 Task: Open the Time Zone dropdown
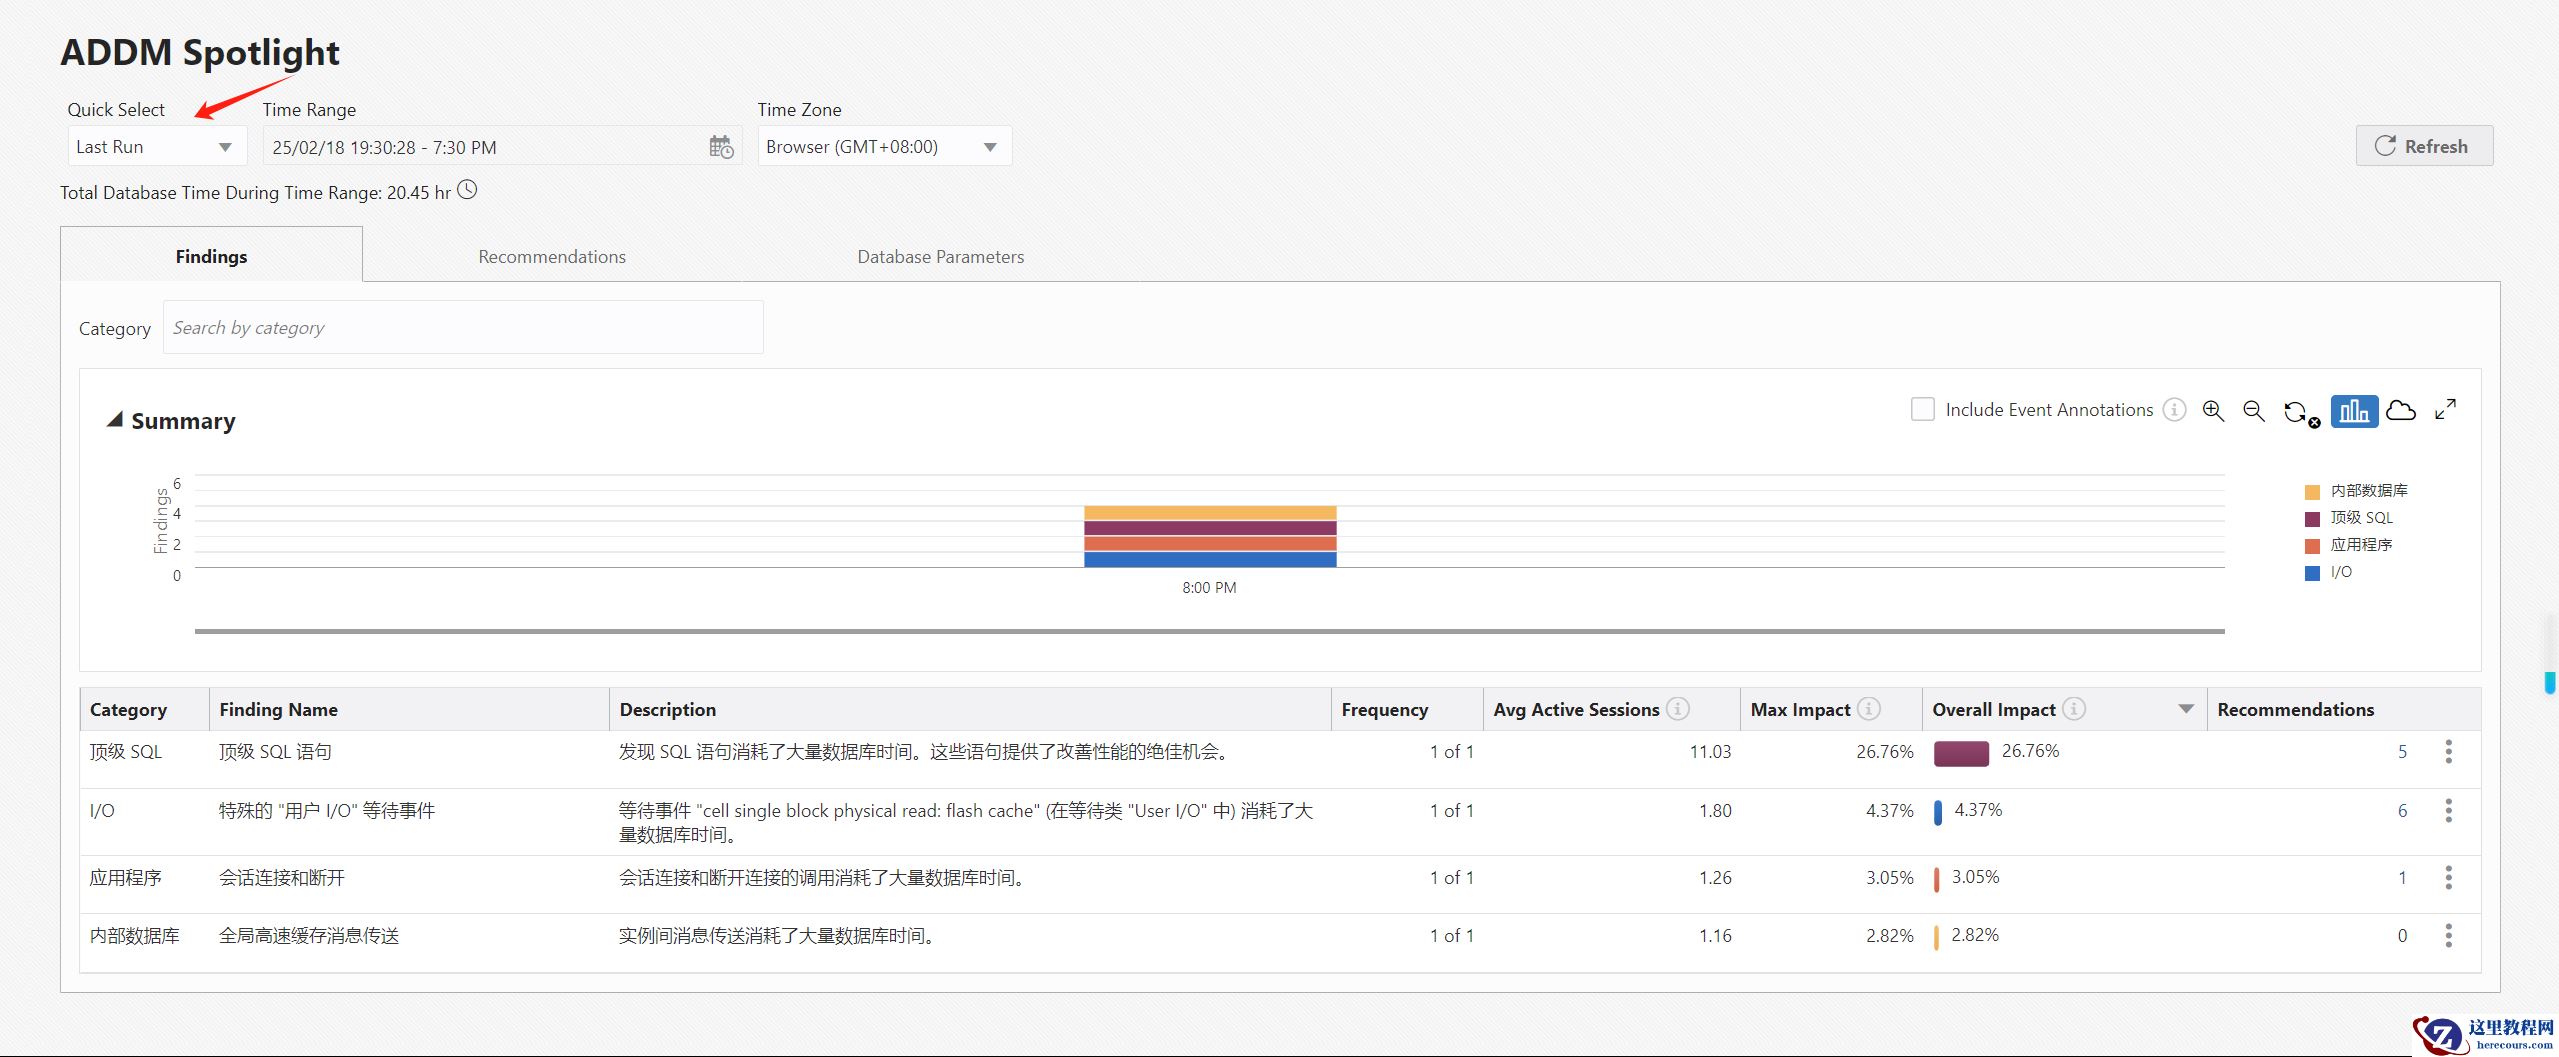883,147
